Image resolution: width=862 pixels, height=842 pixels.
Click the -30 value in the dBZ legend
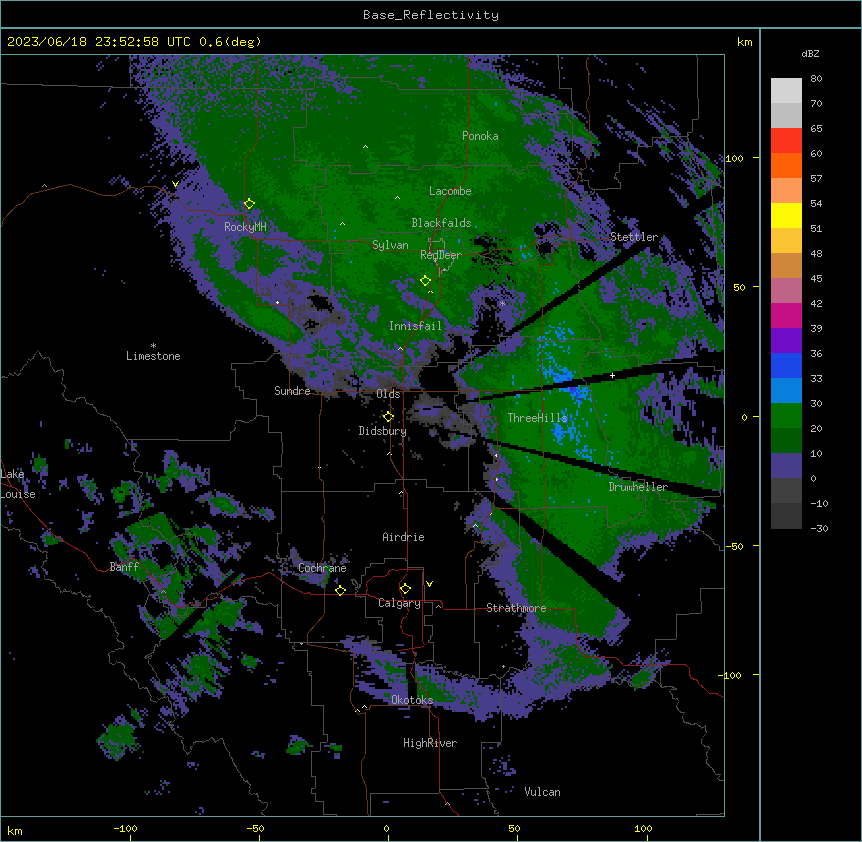(819, 528)
